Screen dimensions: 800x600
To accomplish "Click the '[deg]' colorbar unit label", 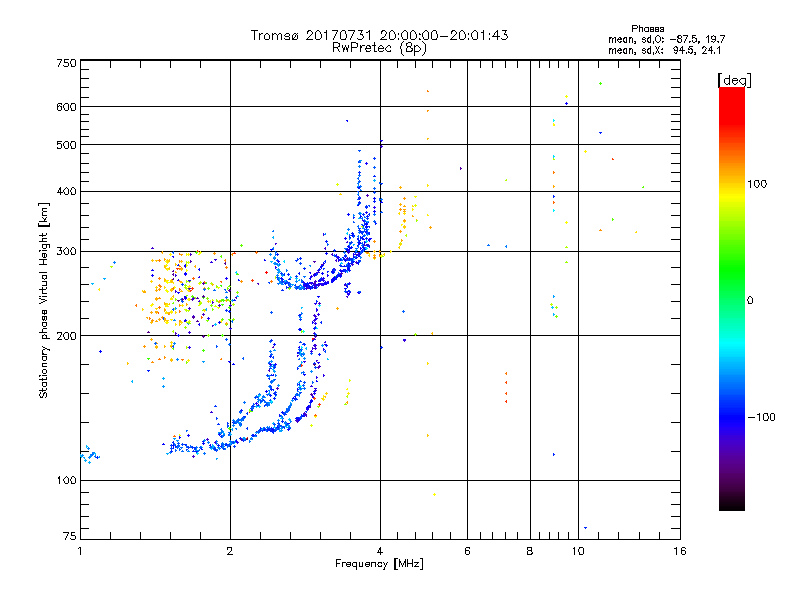I will tap(734, 80).
